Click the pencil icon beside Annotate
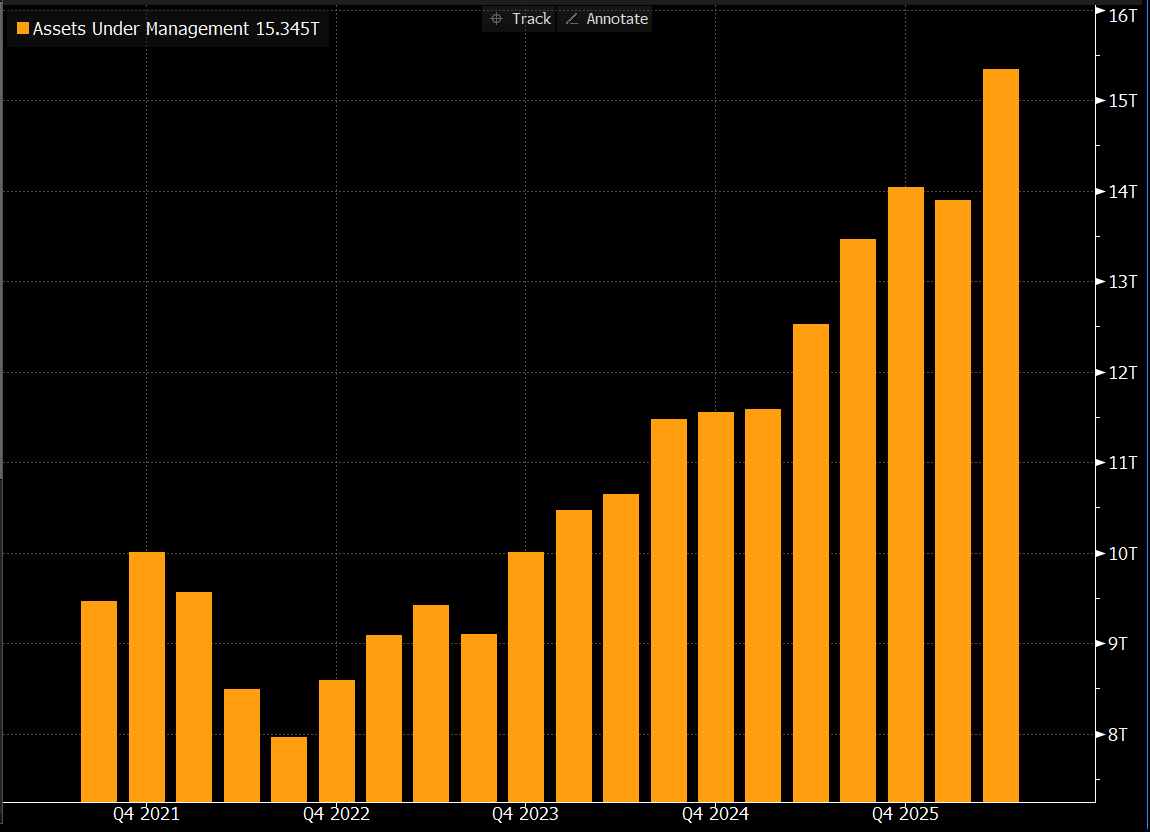1150x832 pixels. 572,19
